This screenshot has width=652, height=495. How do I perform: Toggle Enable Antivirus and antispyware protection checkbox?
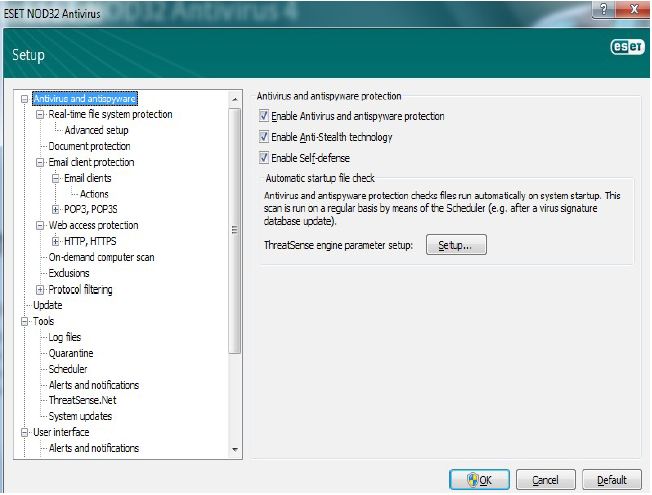tap(264, 117)
